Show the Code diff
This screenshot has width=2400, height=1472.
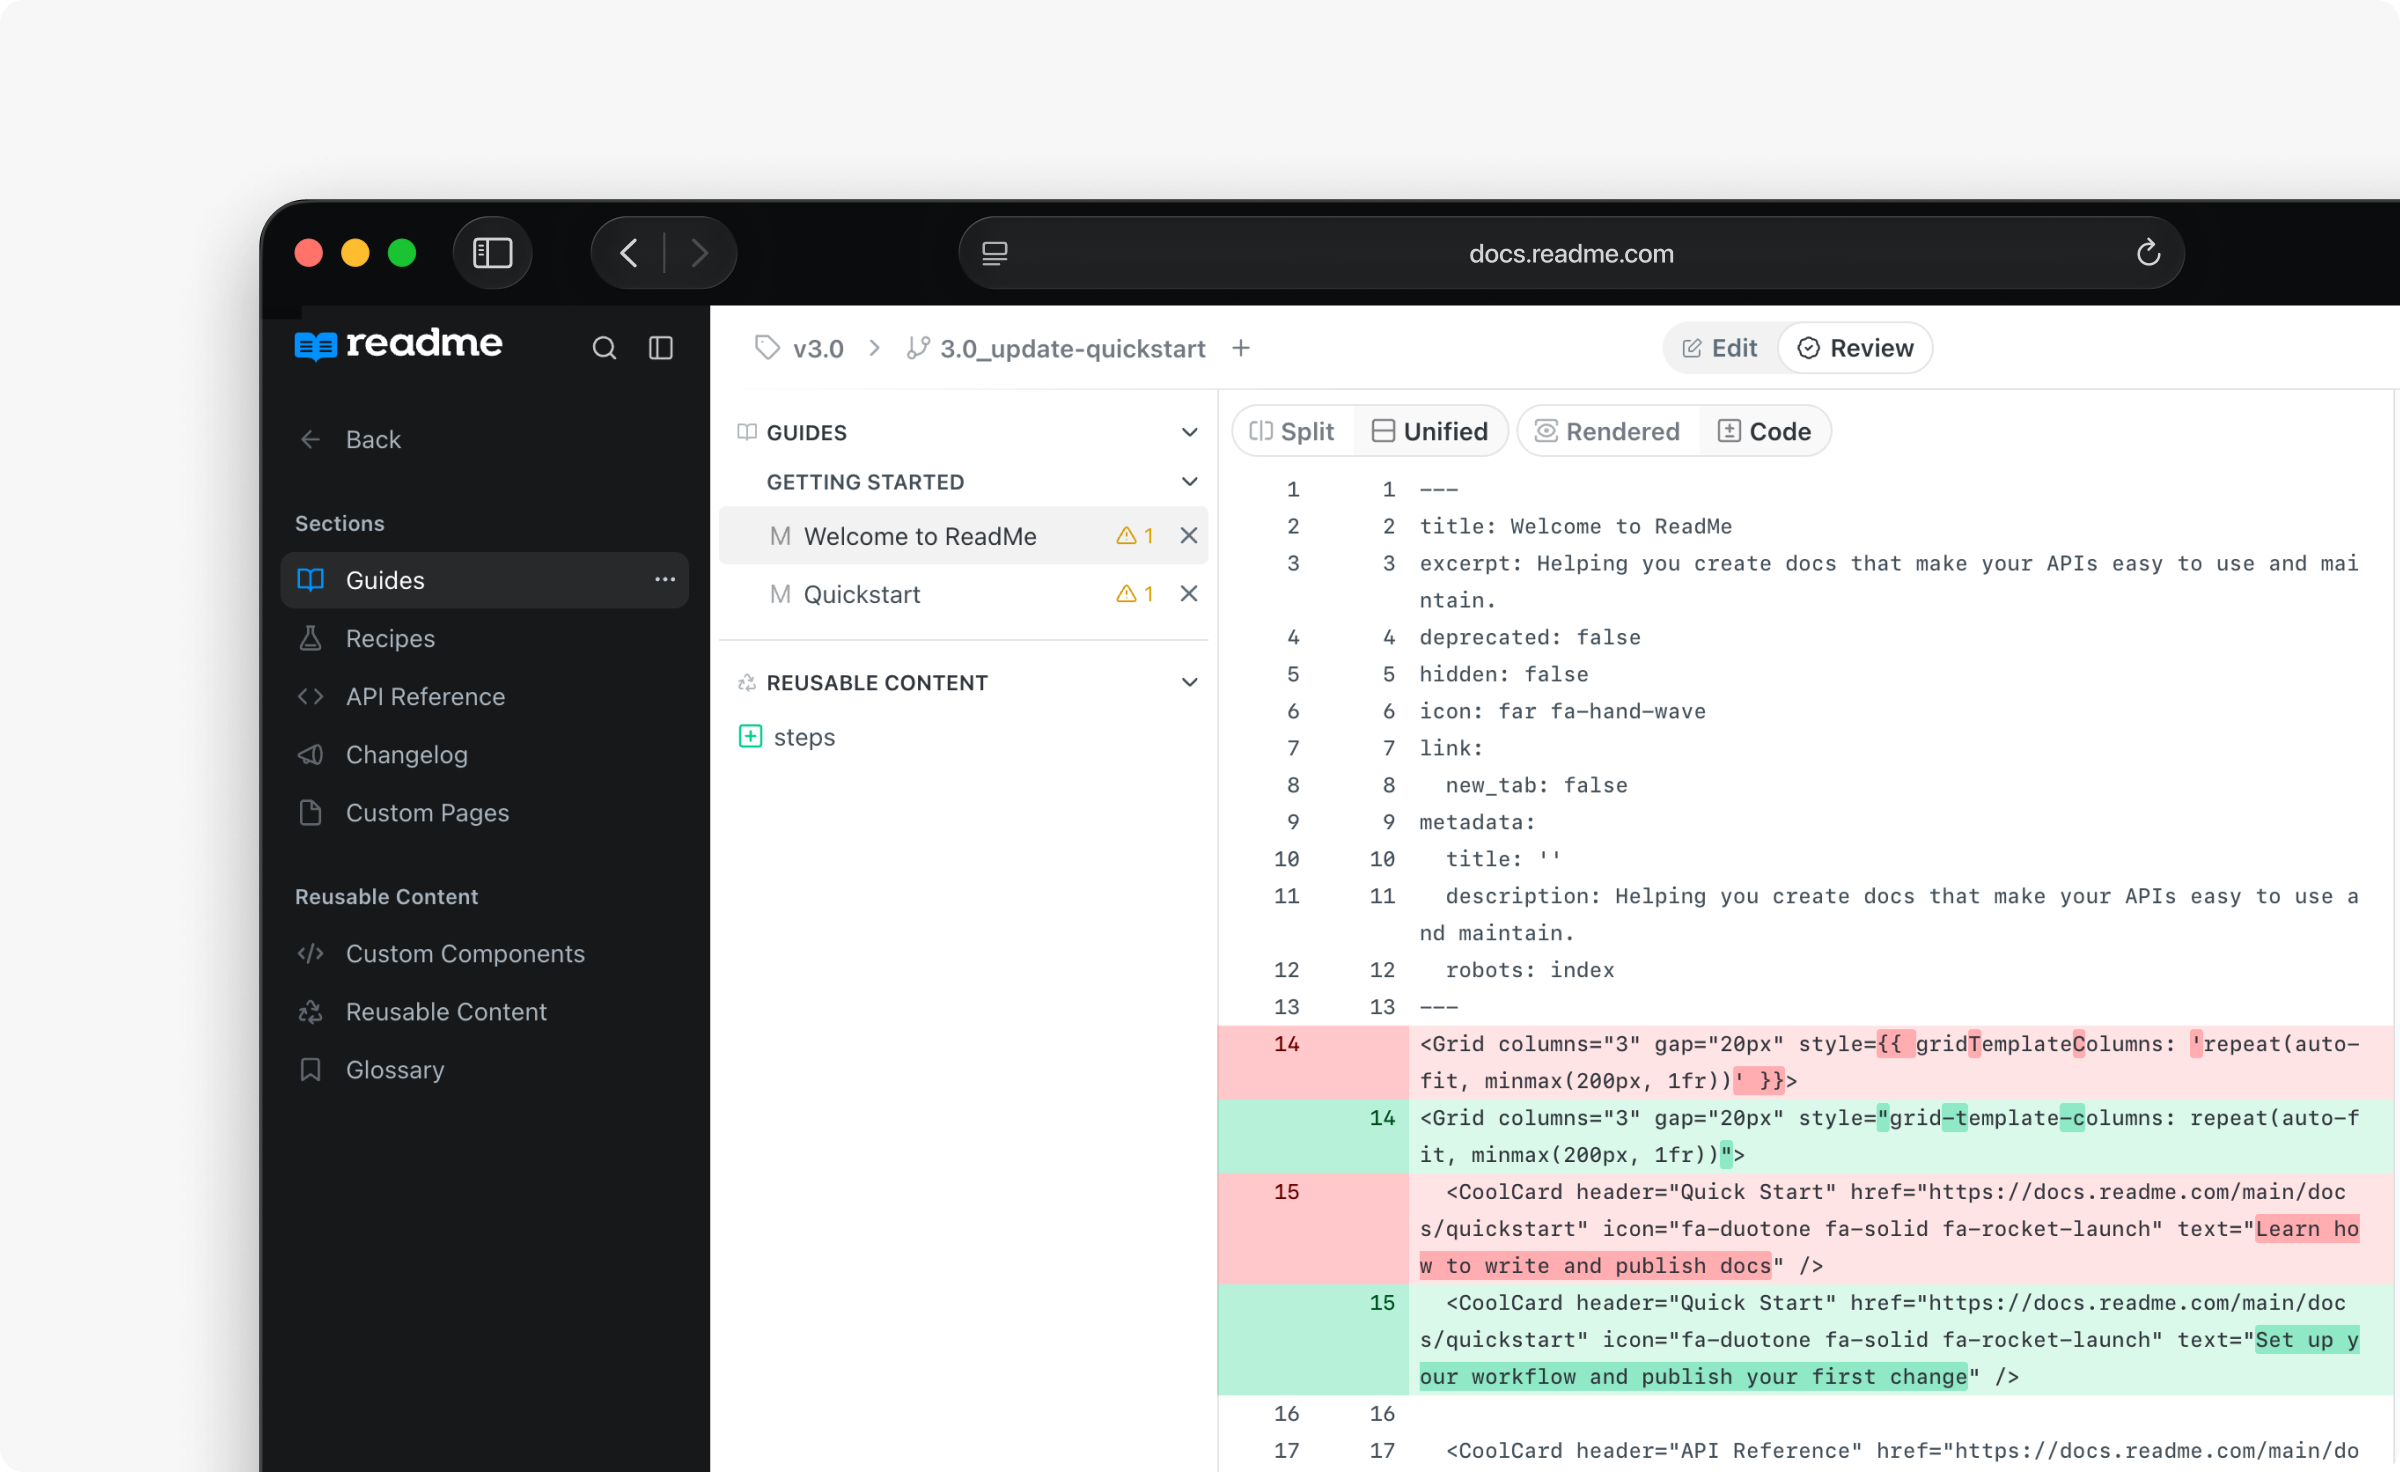(1765, 431)
